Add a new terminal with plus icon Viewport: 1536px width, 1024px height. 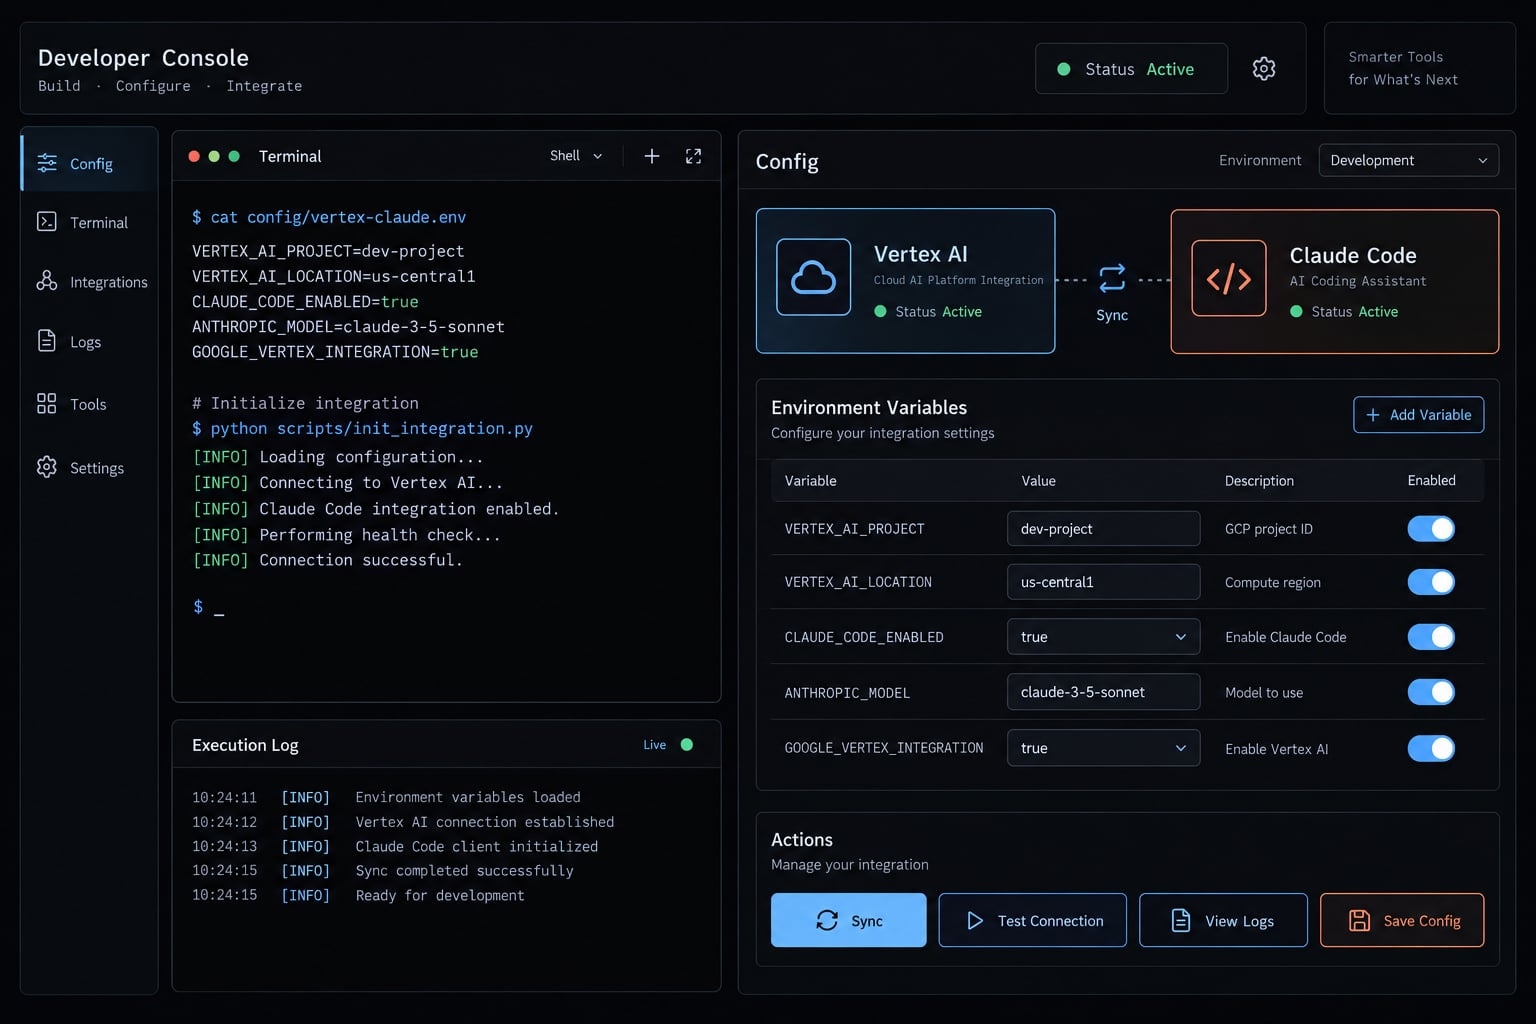652,156
